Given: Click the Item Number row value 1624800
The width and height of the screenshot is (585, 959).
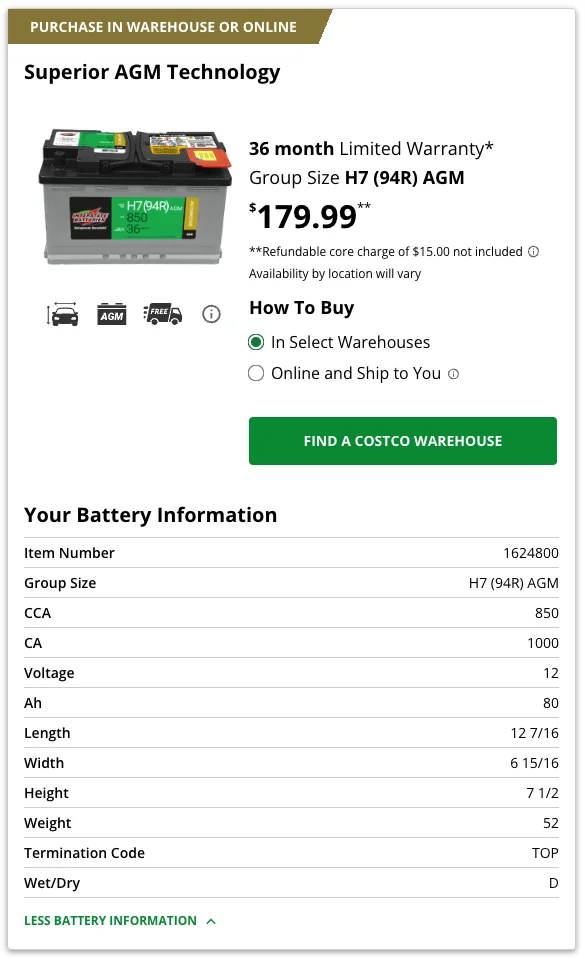Looking at the screenshot, I should tap(531, 553).
